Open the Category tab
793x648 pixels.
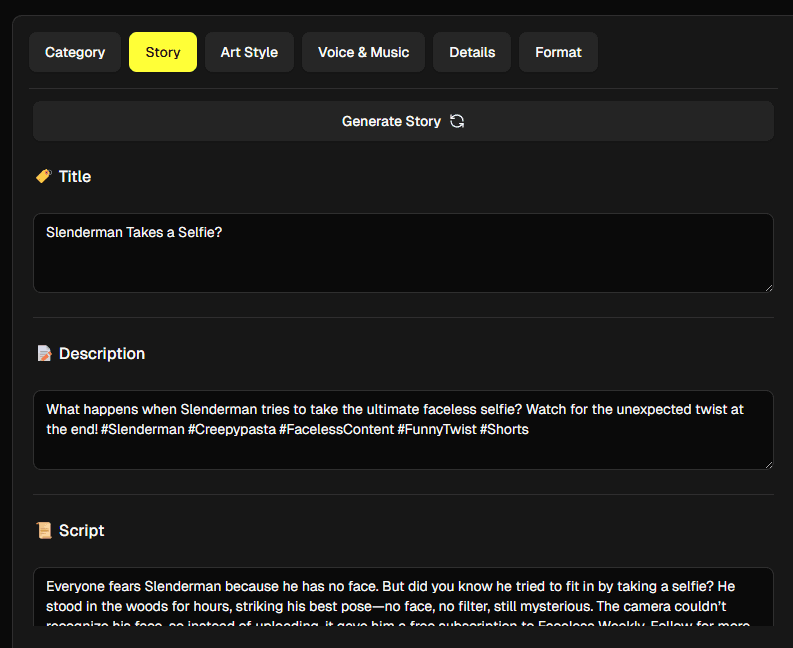pyautogui.click(x=75, y=52)
